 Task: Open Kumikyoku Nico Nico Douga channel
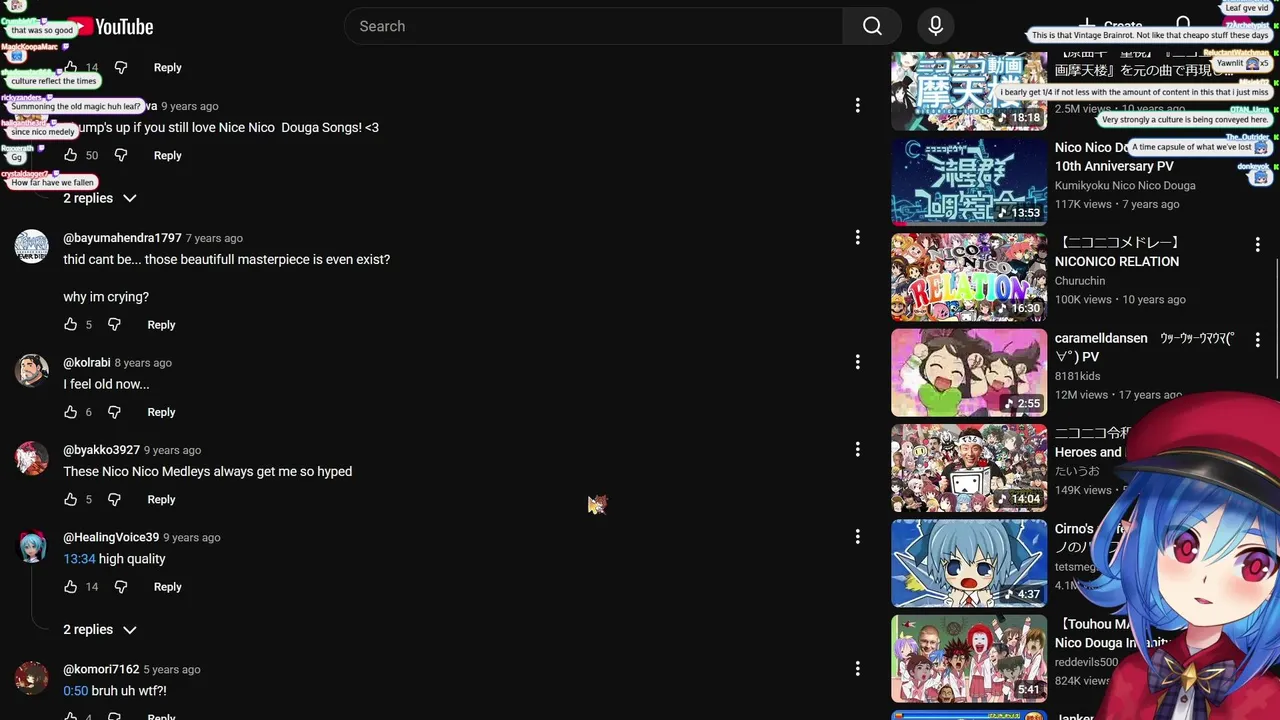click(1125, 185)
